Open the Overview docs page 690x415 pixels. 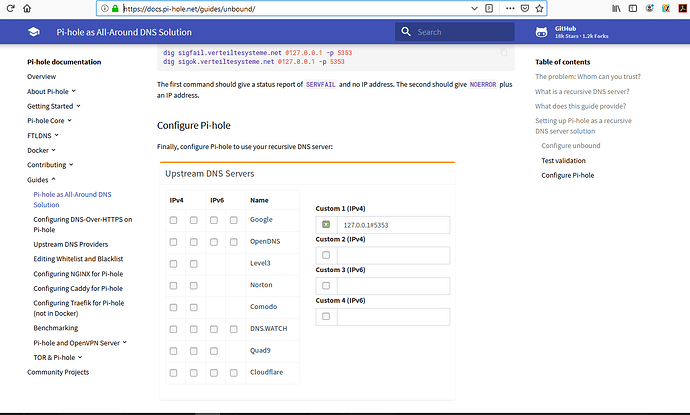41,77
